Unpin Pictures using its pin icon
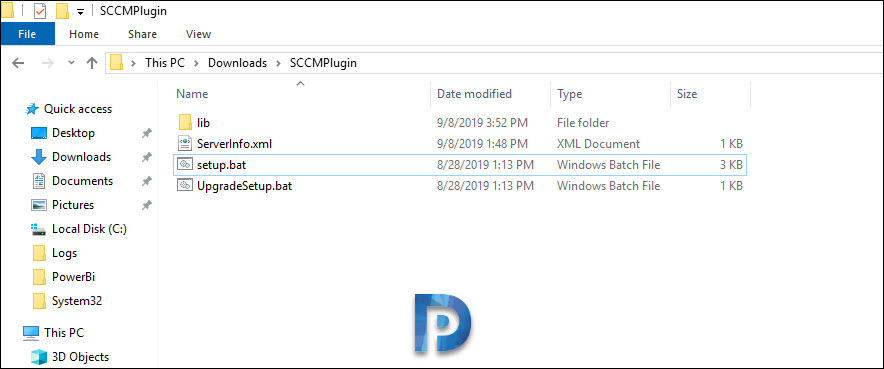The width and height of the screenshot is (884, 369). 147,205
